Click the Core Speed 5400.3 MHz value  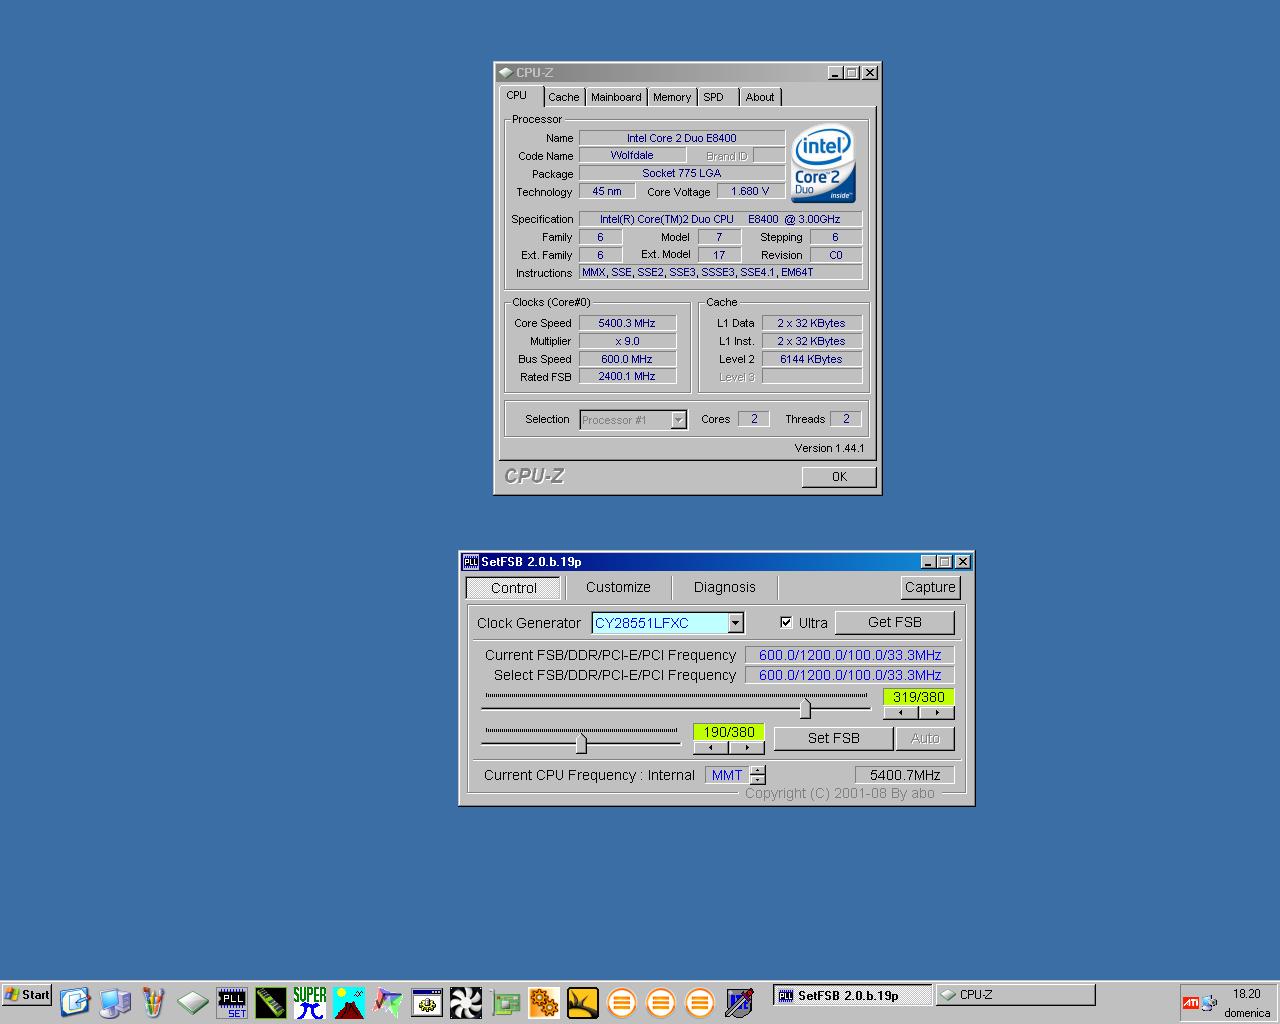pos(627,323)
